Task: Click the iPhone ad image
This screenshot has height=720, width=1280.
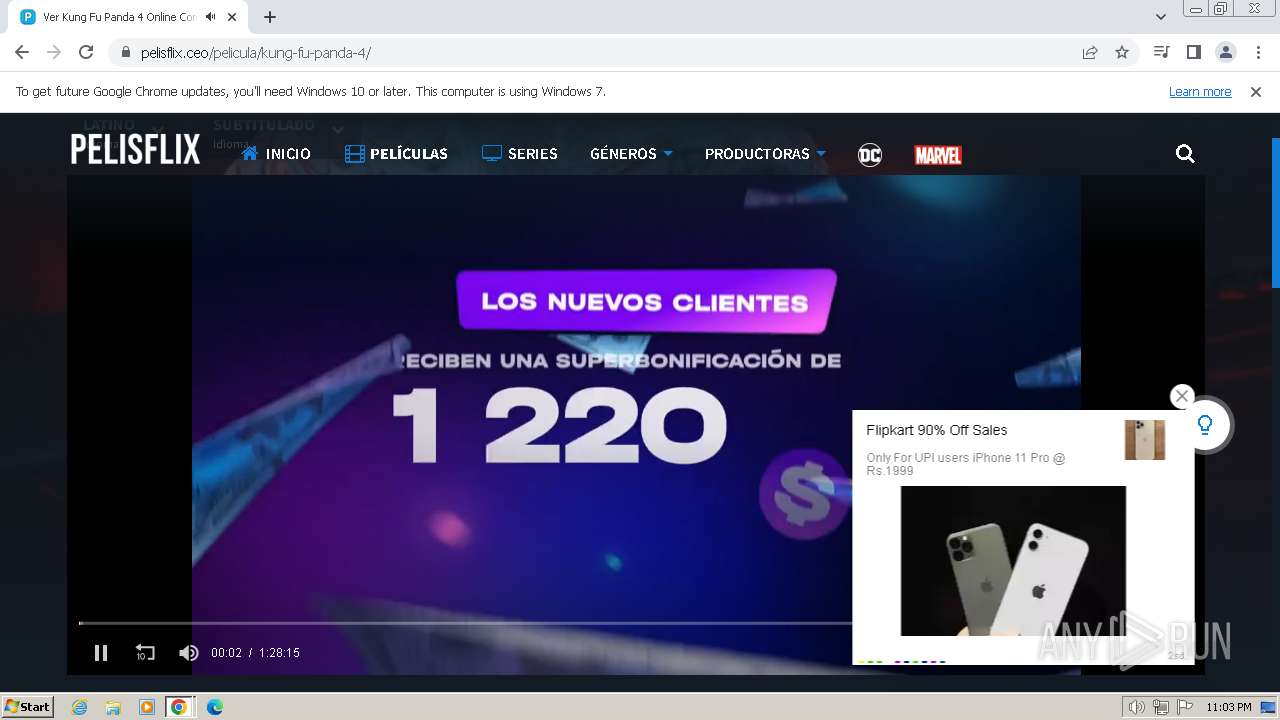Action: pos(1013,561)
